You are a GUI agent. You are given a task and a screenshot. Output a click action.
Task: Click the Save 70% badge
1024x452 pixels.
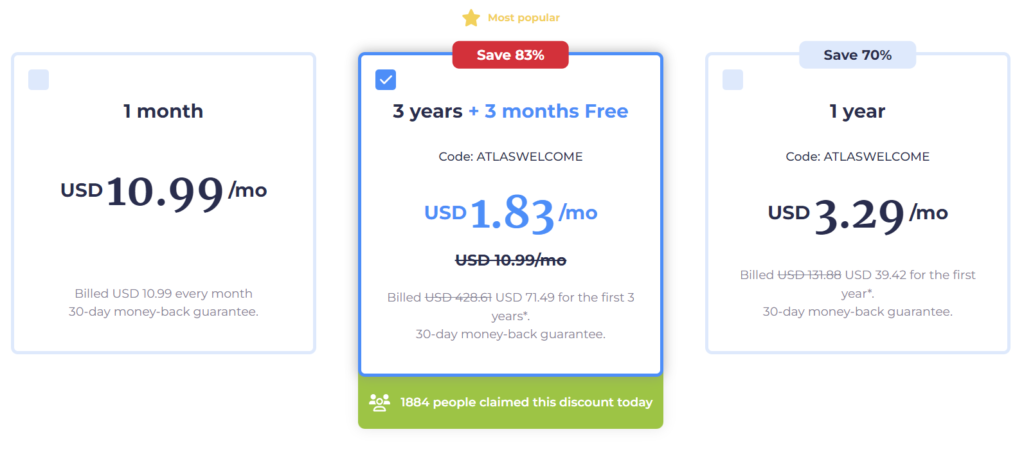[857, 55]
